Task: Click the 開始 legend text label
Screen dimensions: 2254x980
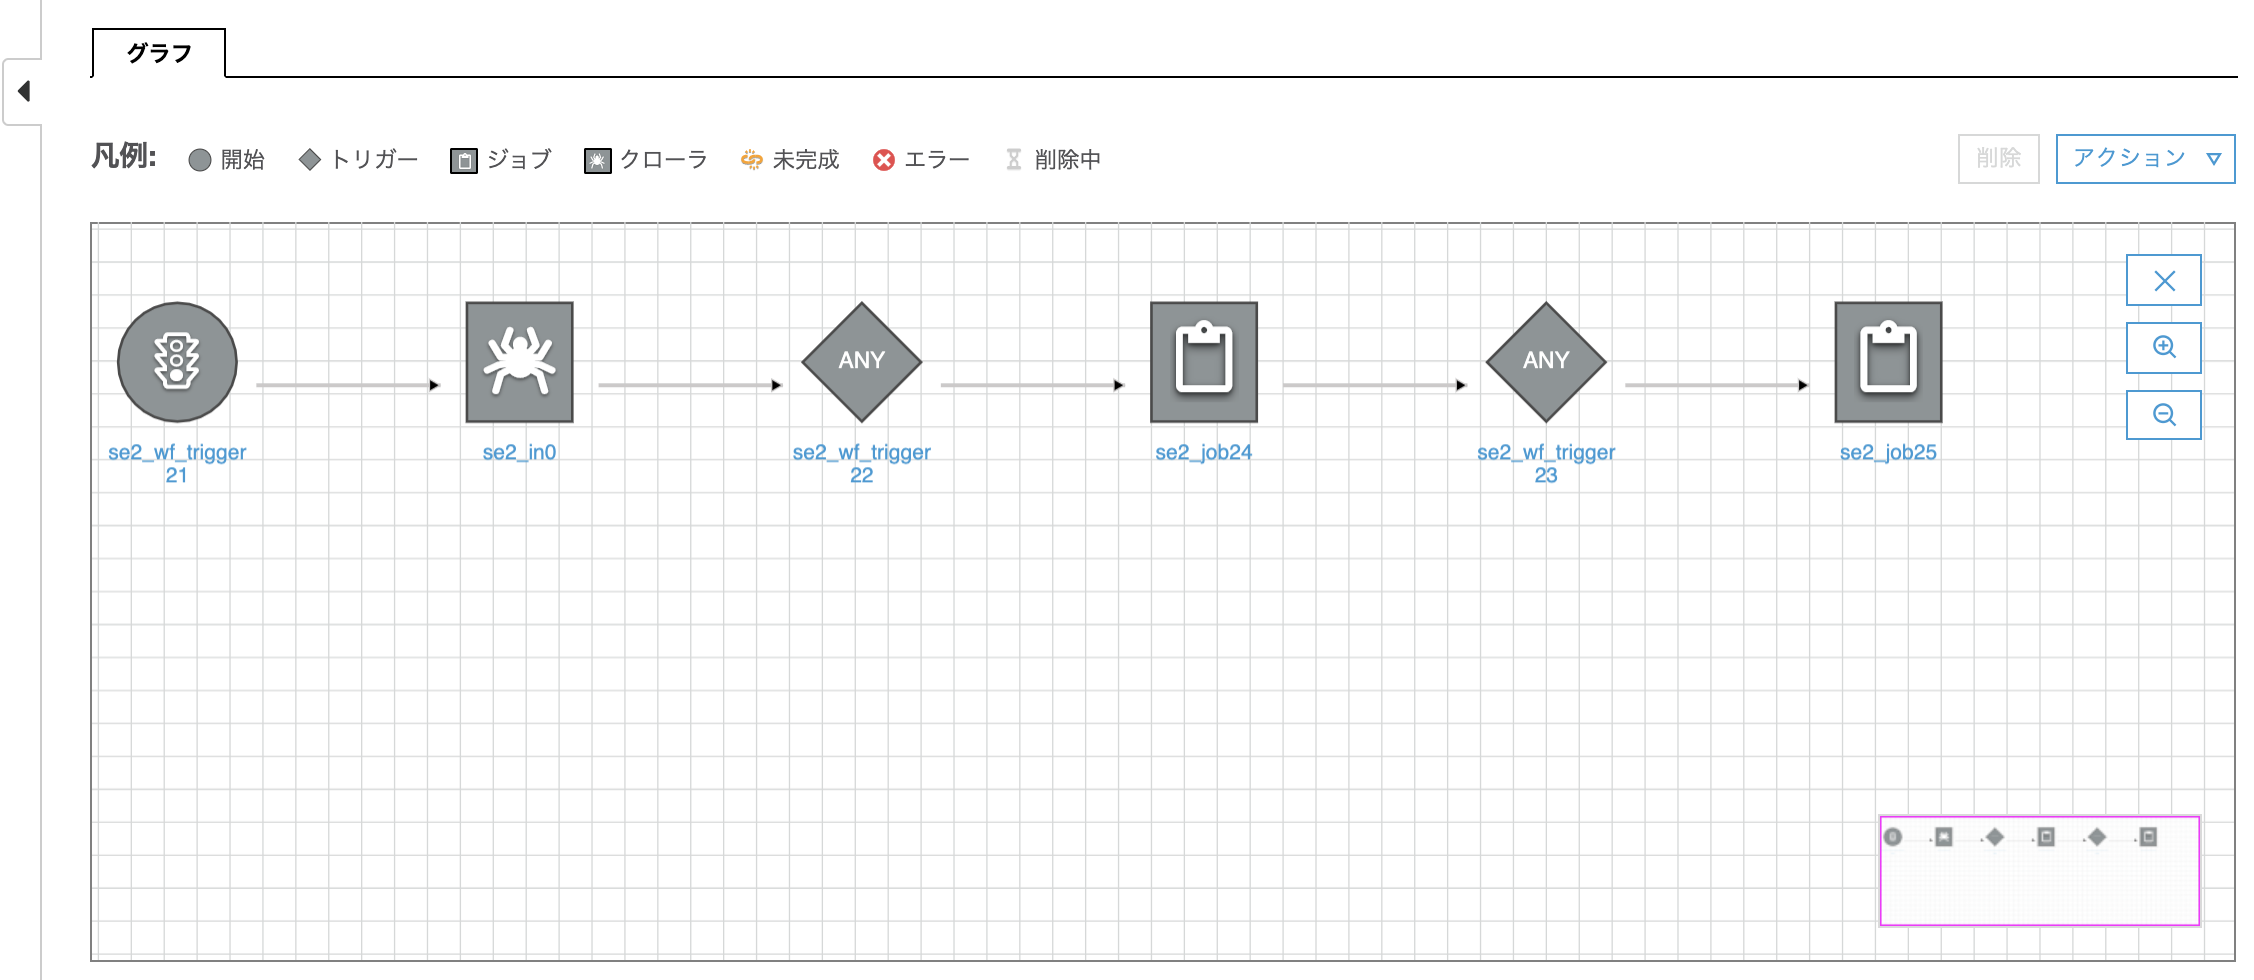Action: point(243,160)
